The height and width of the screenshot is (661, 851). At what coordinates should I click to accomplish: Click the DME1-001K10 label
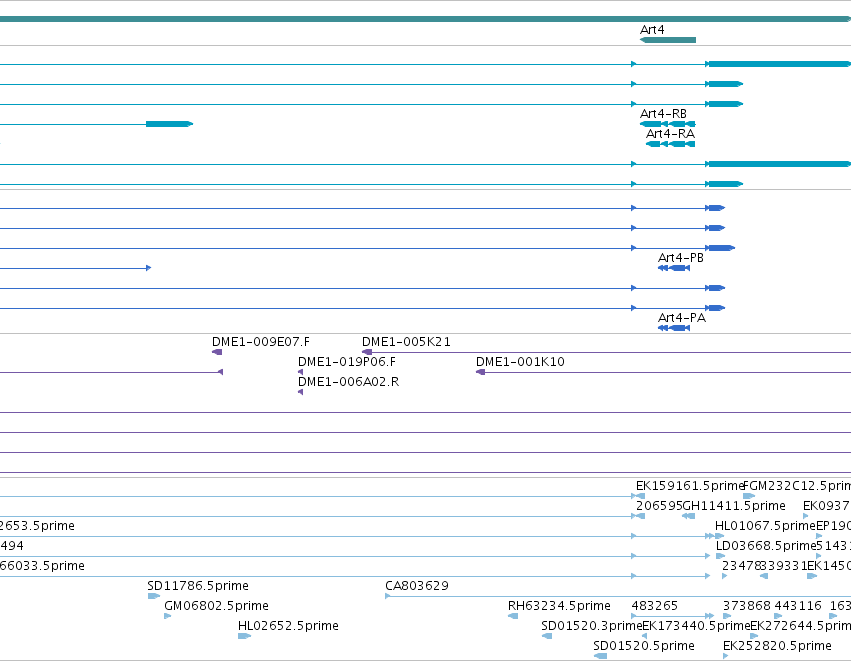pos(520,362)
